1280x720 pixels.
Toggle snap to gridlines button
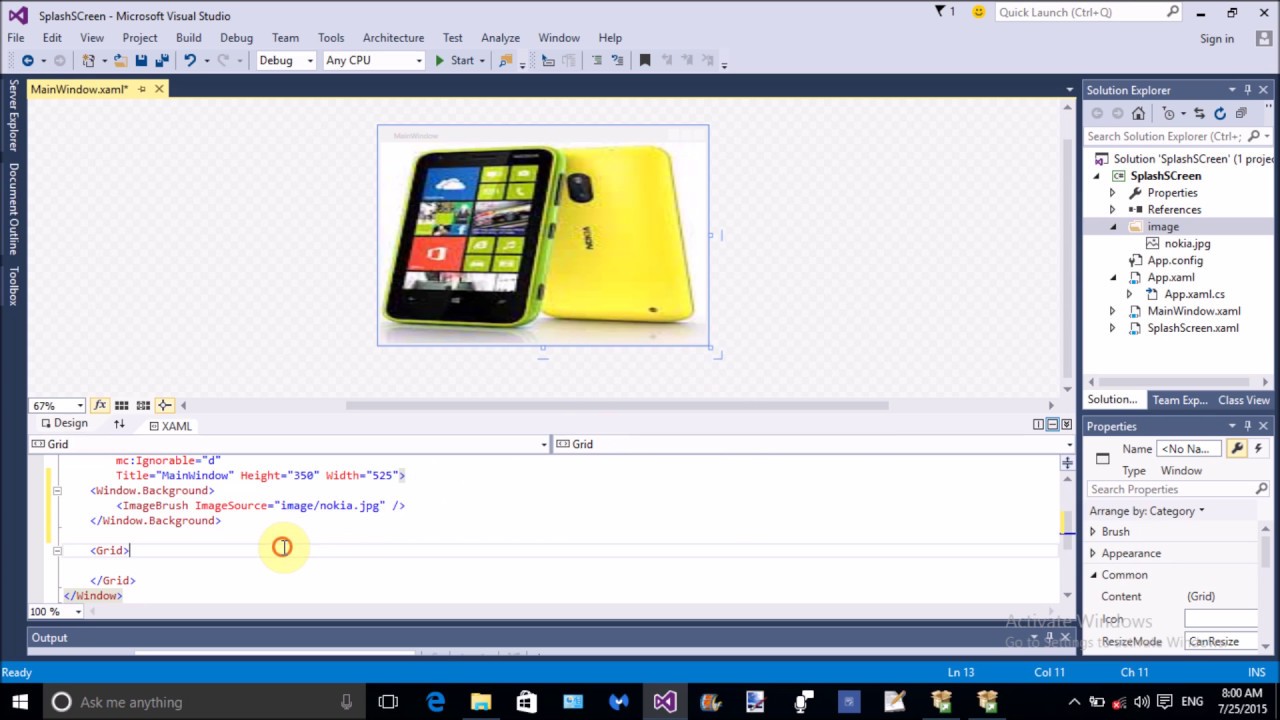pyautogui.click(x=143, y=405)
